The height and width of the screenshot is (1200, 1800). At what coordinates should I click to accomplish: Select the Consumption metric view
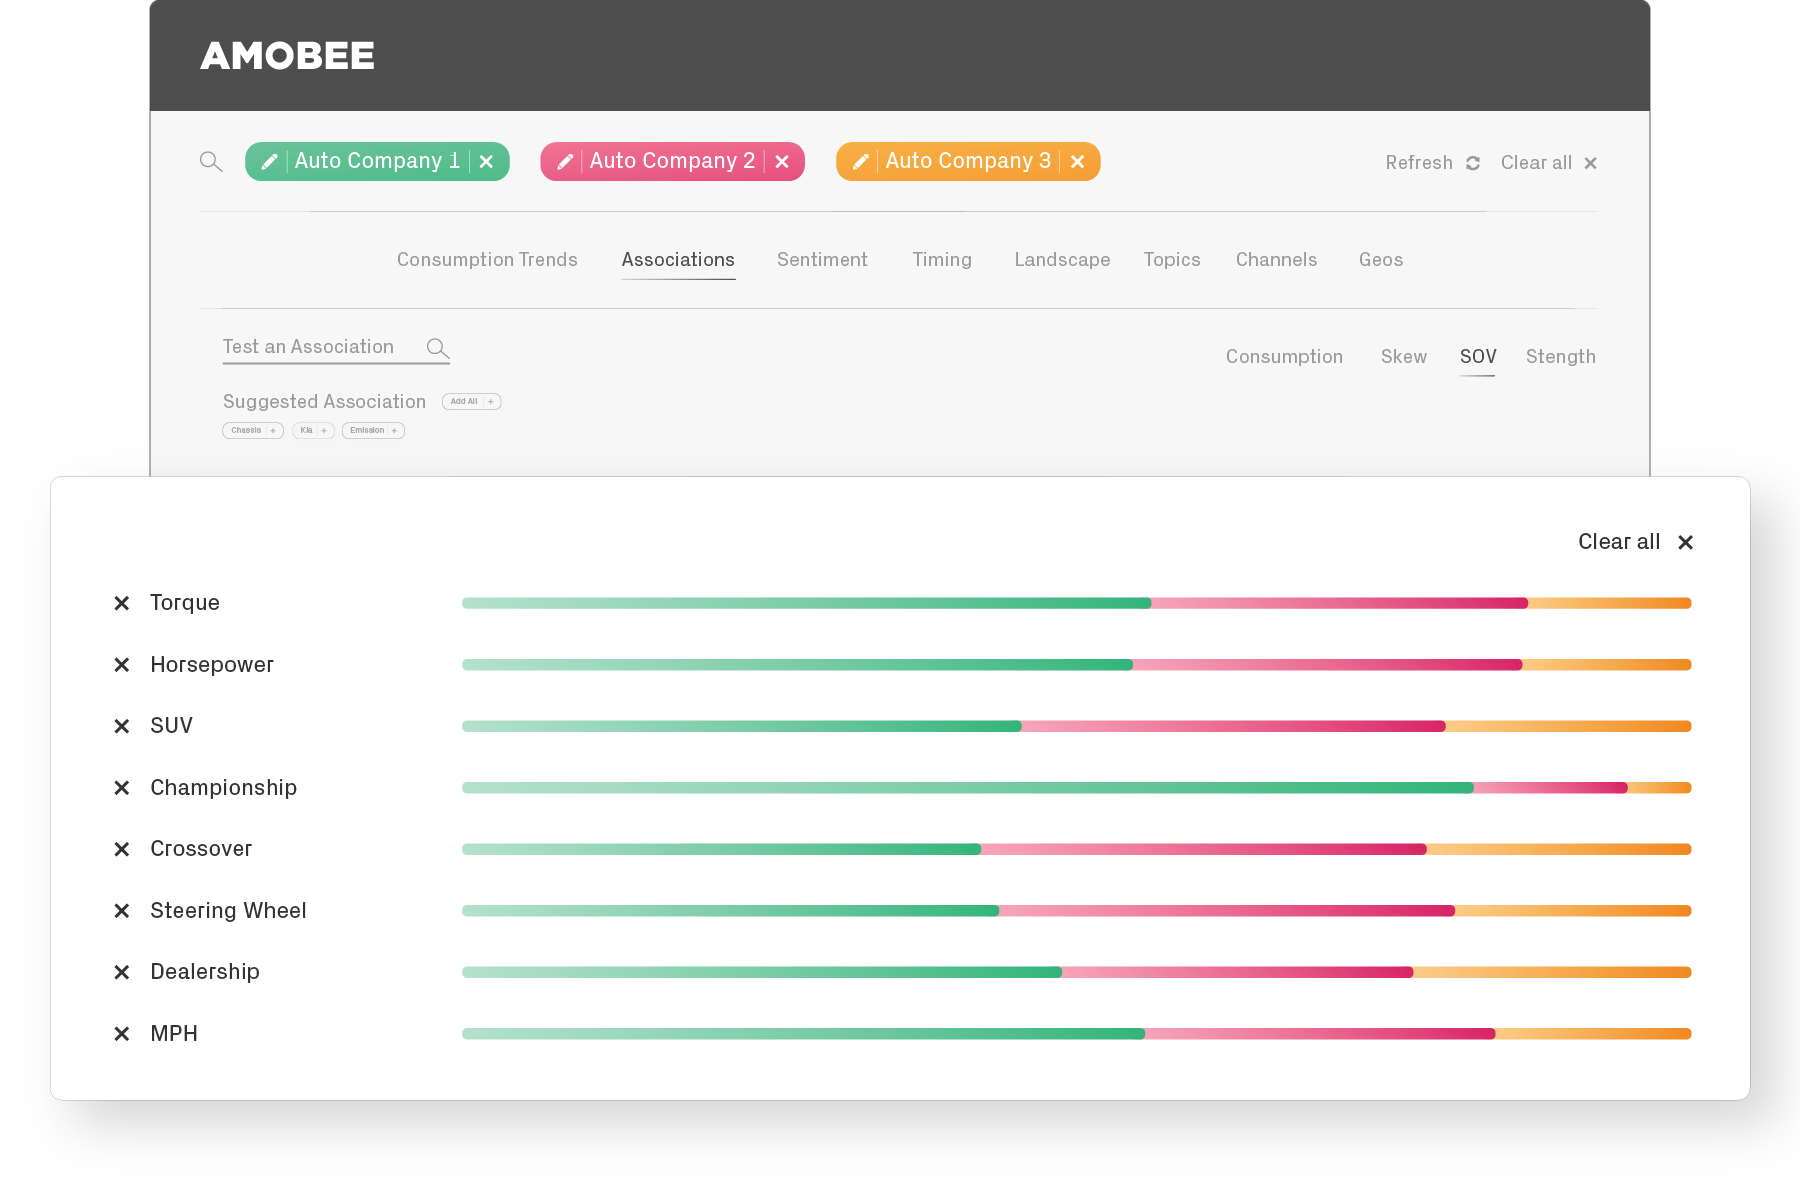coord(1284,356)
